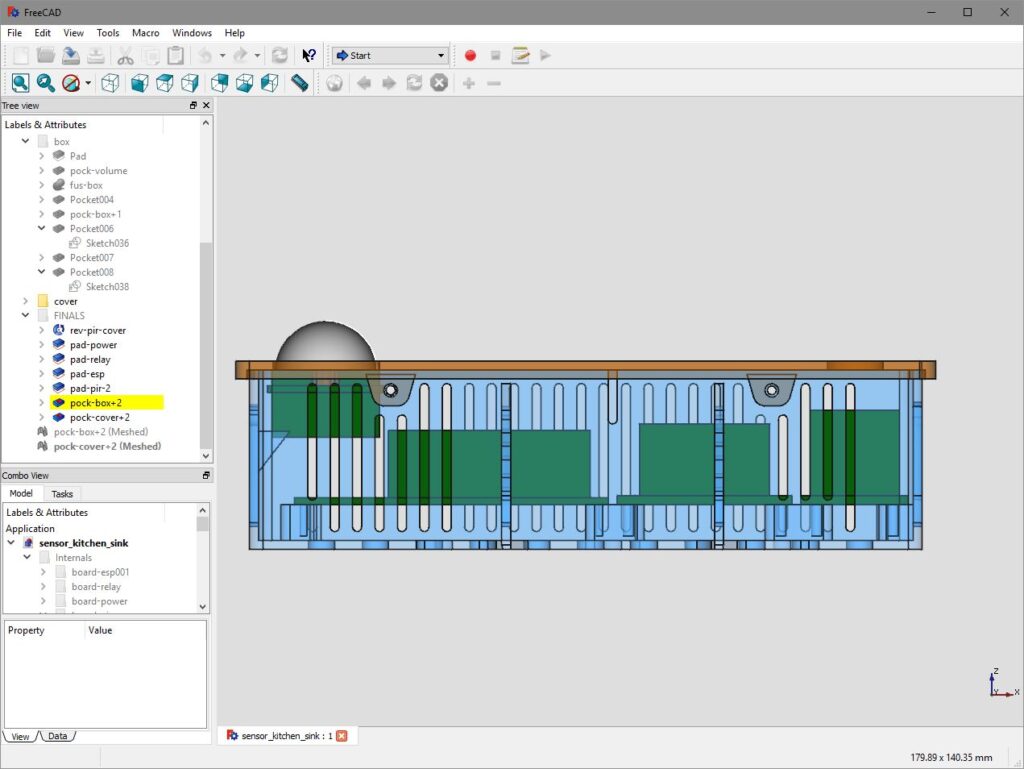Click the web browser globe icon
Viewport: 1024px width, 769px height.
334,84
